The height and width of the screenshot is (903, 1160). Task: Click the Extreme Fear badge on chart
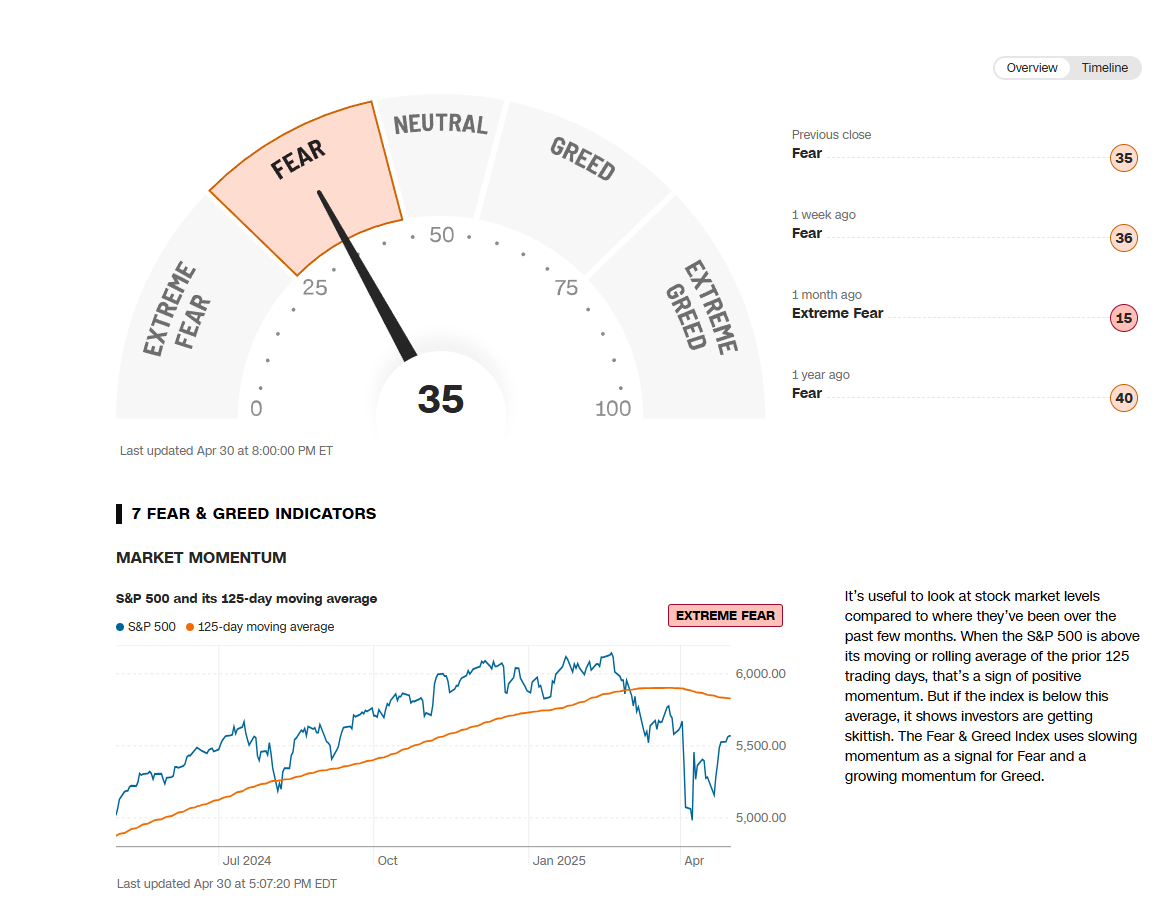click(x=725, y=616)
